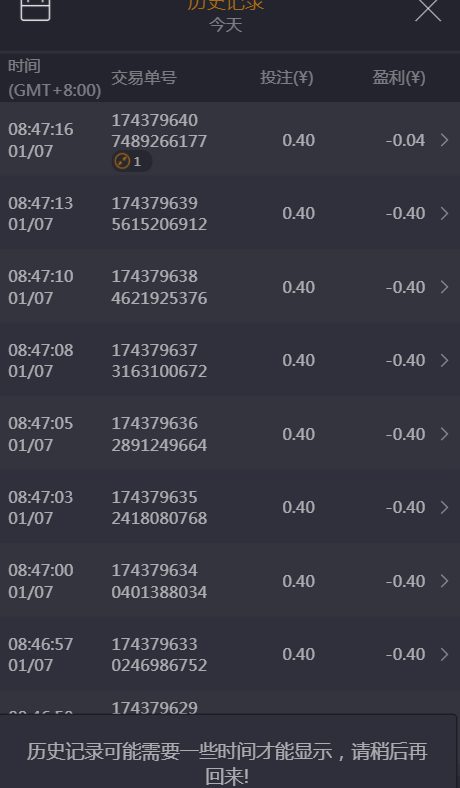Open chevron arrow of 08:47:10 row
Screen dimensions: 460x788
444,287
